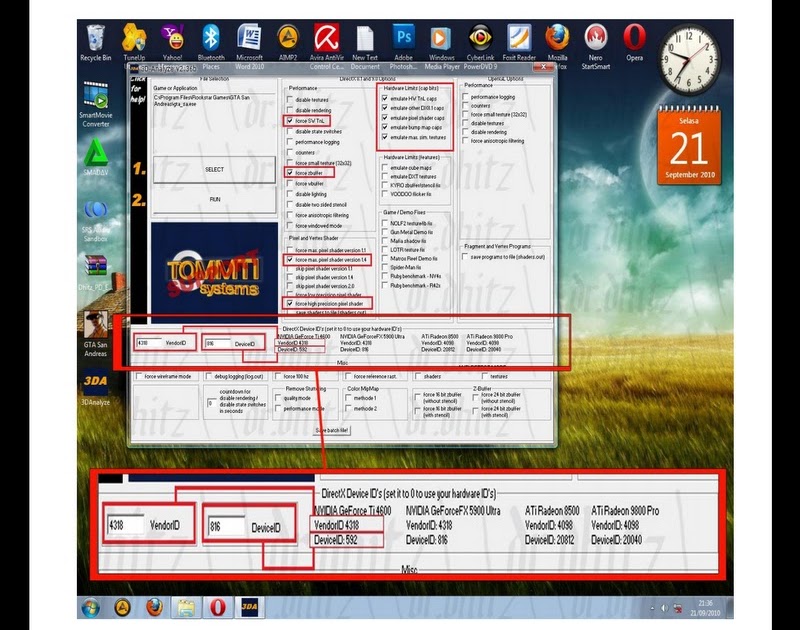Enable force windowed mode checkbox
This screenshot has height=630, width=800.
pos(290,225)
